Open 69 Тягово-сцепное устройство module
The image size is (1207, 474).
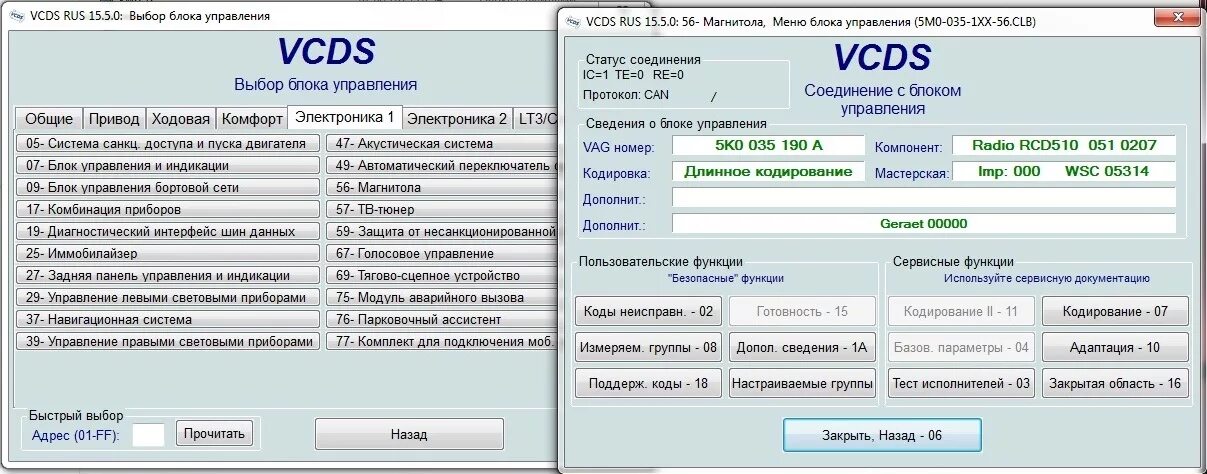[x=442, y=275]
